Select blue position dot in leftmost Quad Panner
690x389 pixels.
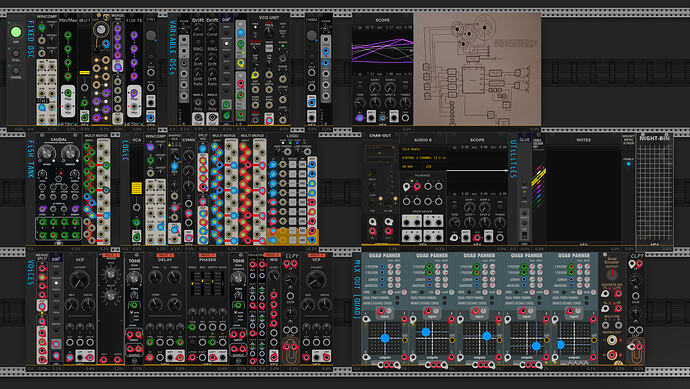tap(385, 338)
